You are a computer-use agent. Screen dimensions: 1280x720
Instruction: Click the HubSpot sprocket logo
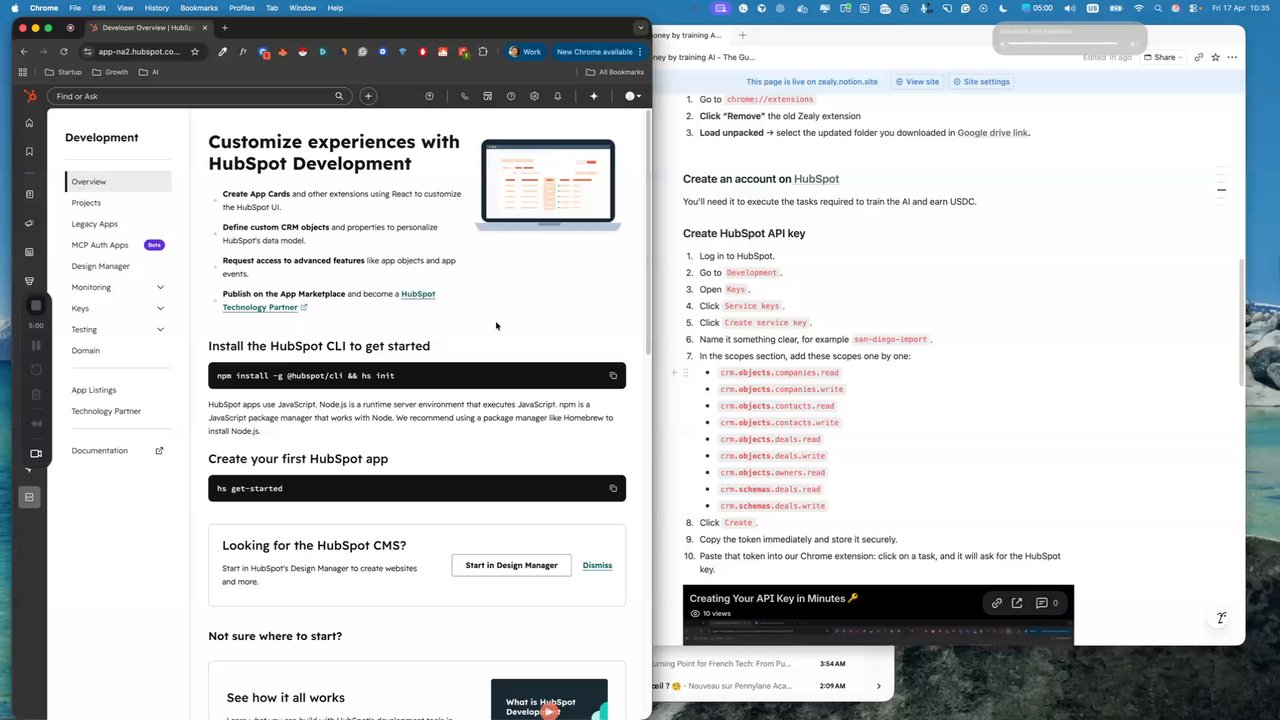coord(30,96)
